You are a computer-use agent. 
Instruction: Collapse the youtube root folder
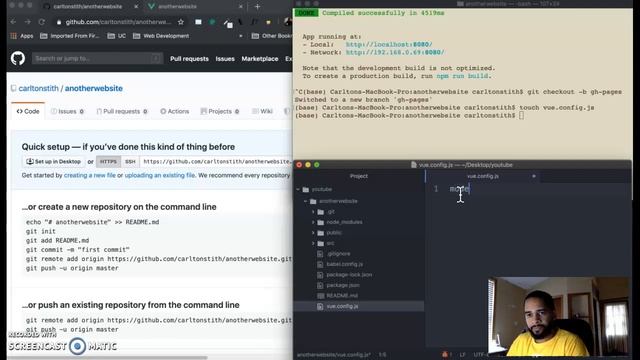point(298,189)
